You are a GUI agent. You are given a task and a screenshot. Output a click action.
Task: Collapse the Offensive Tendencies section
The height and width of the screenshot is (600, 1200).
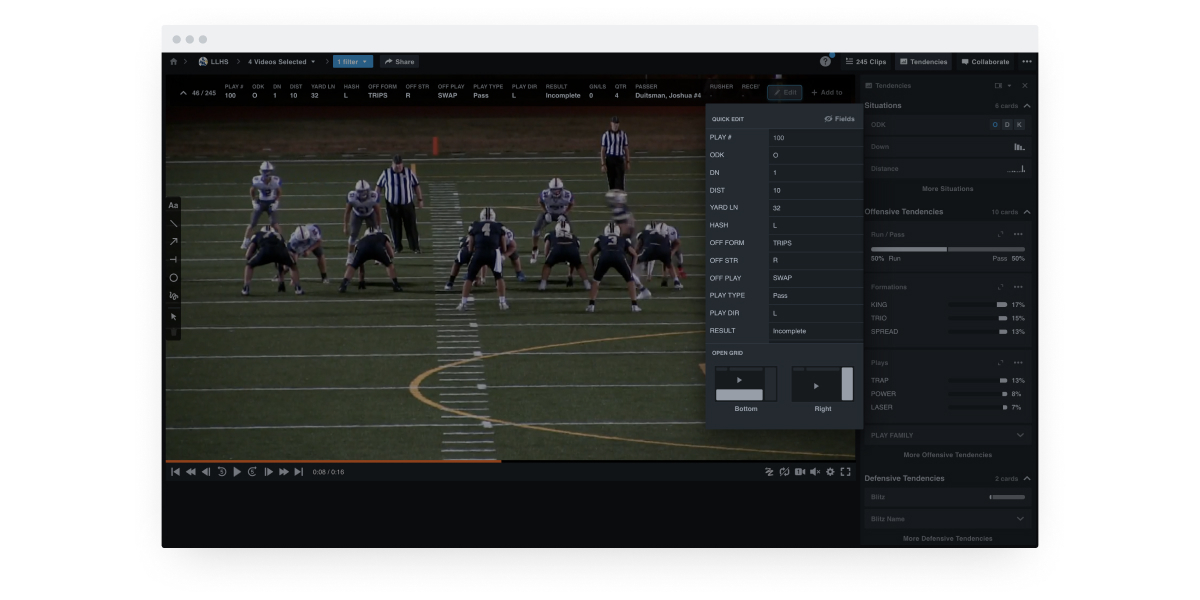pyautogui.click(x=1027, y=212)
